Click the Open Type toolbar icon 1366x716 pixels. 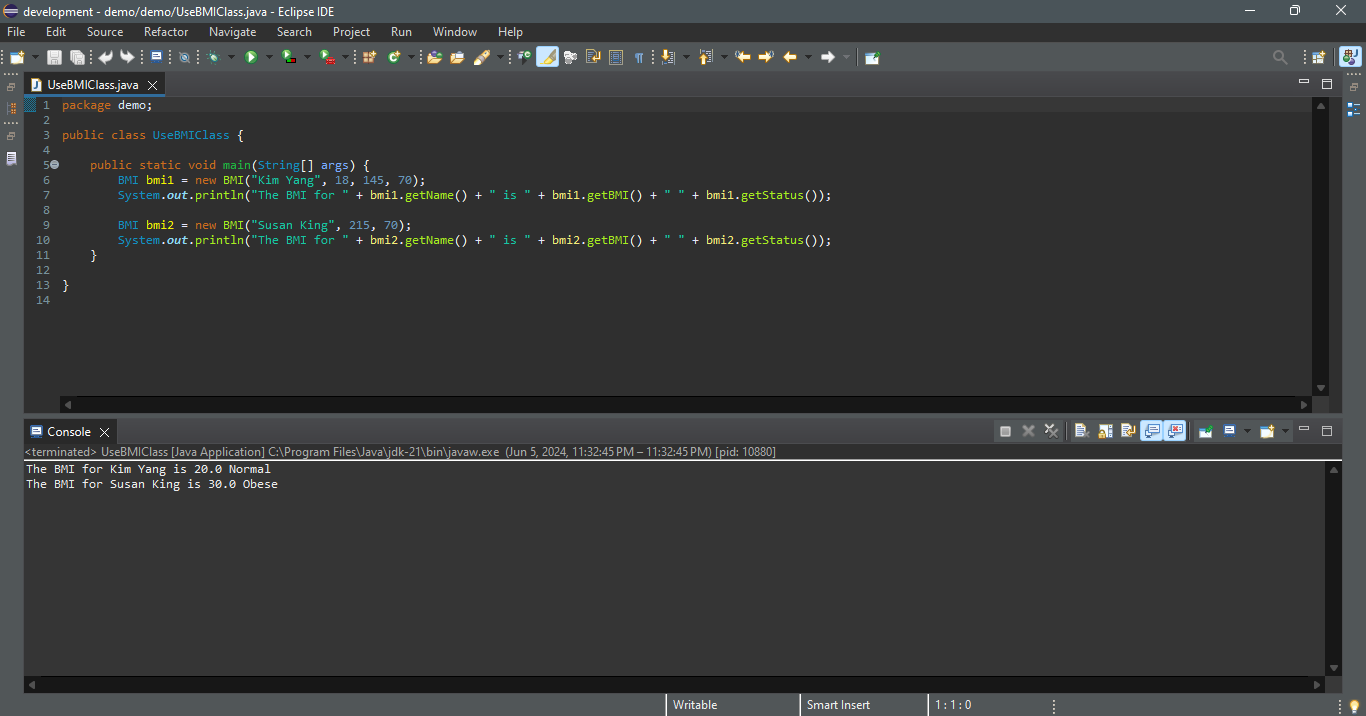[434, 57]
